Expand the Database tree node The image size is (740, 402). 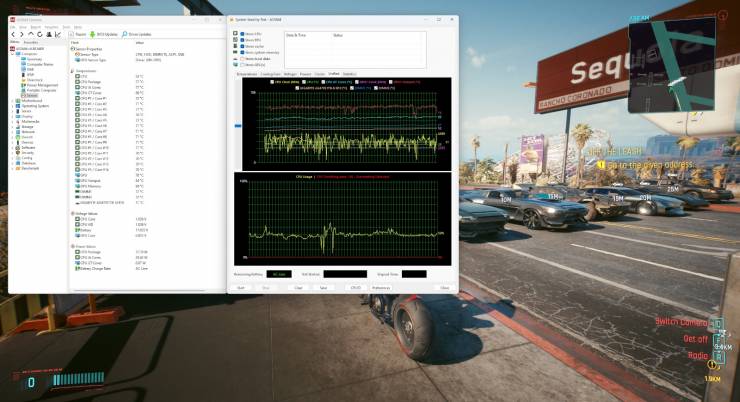tap(13, 163)
